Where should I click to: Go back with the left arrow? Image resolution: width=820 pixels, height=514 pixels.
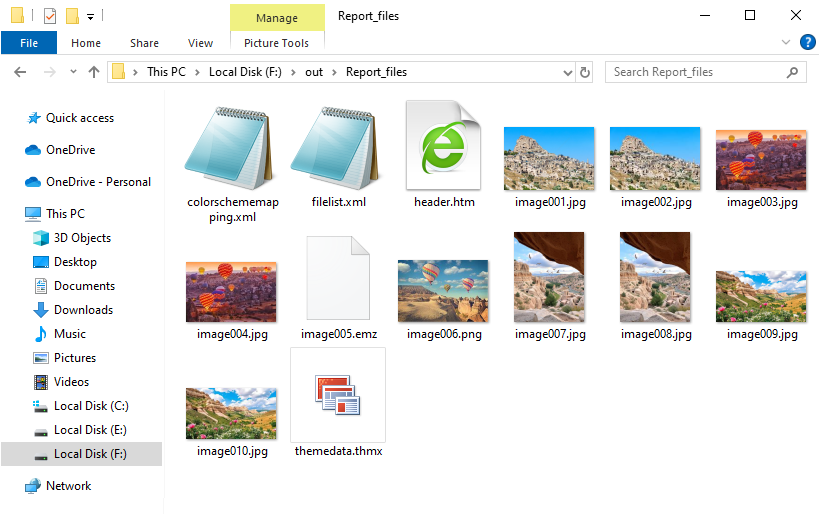point(20,72)
